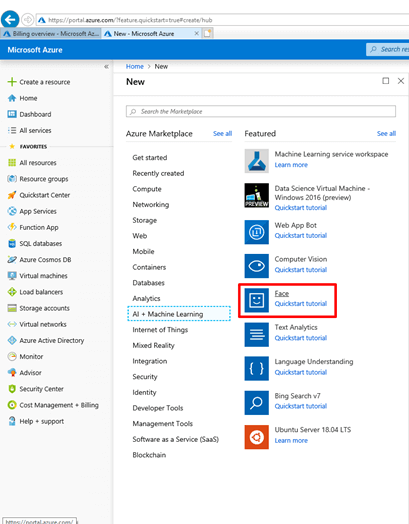
Task: Click Learn more under Machine Learning workspace
Action: coord(291,165)
